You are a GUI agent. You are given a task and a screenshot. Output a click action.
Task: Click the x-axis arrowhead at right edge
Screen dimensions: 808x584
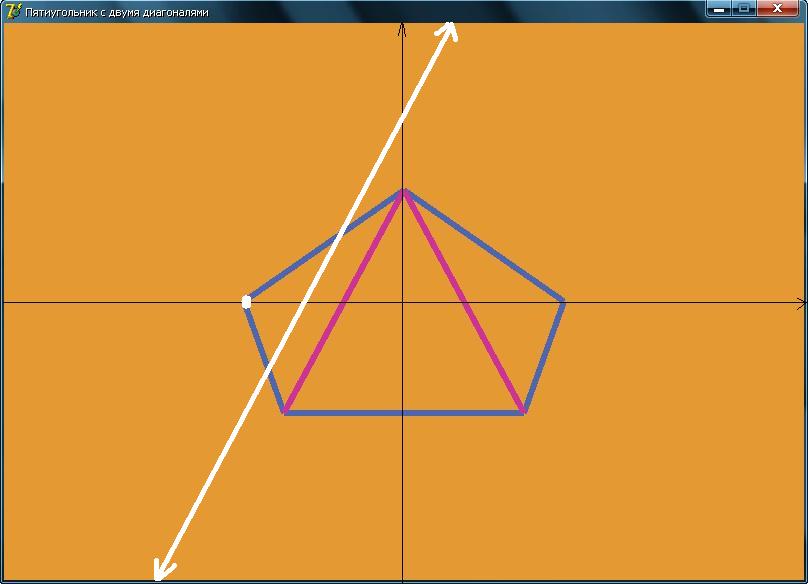coord(801,302)
